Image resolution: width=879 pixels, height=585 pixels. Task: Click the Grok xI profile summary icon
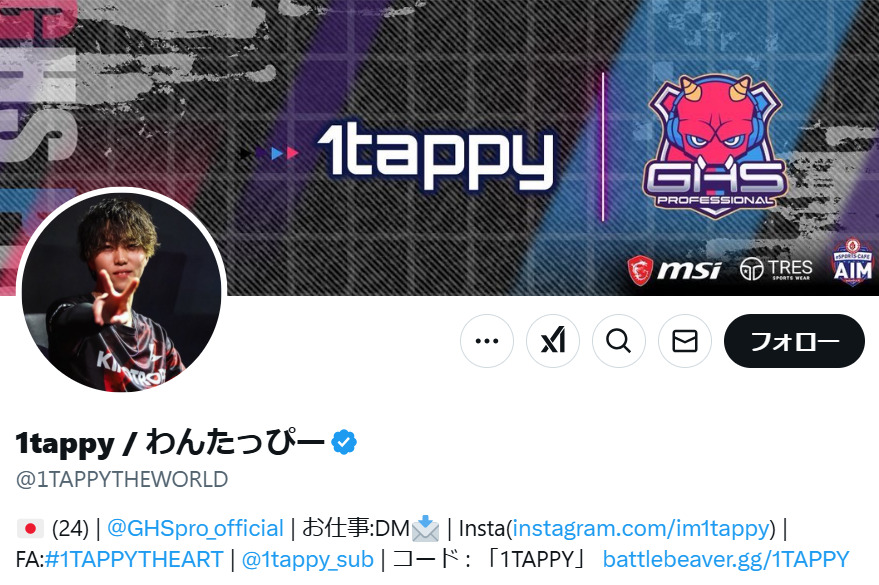(553, 341)
